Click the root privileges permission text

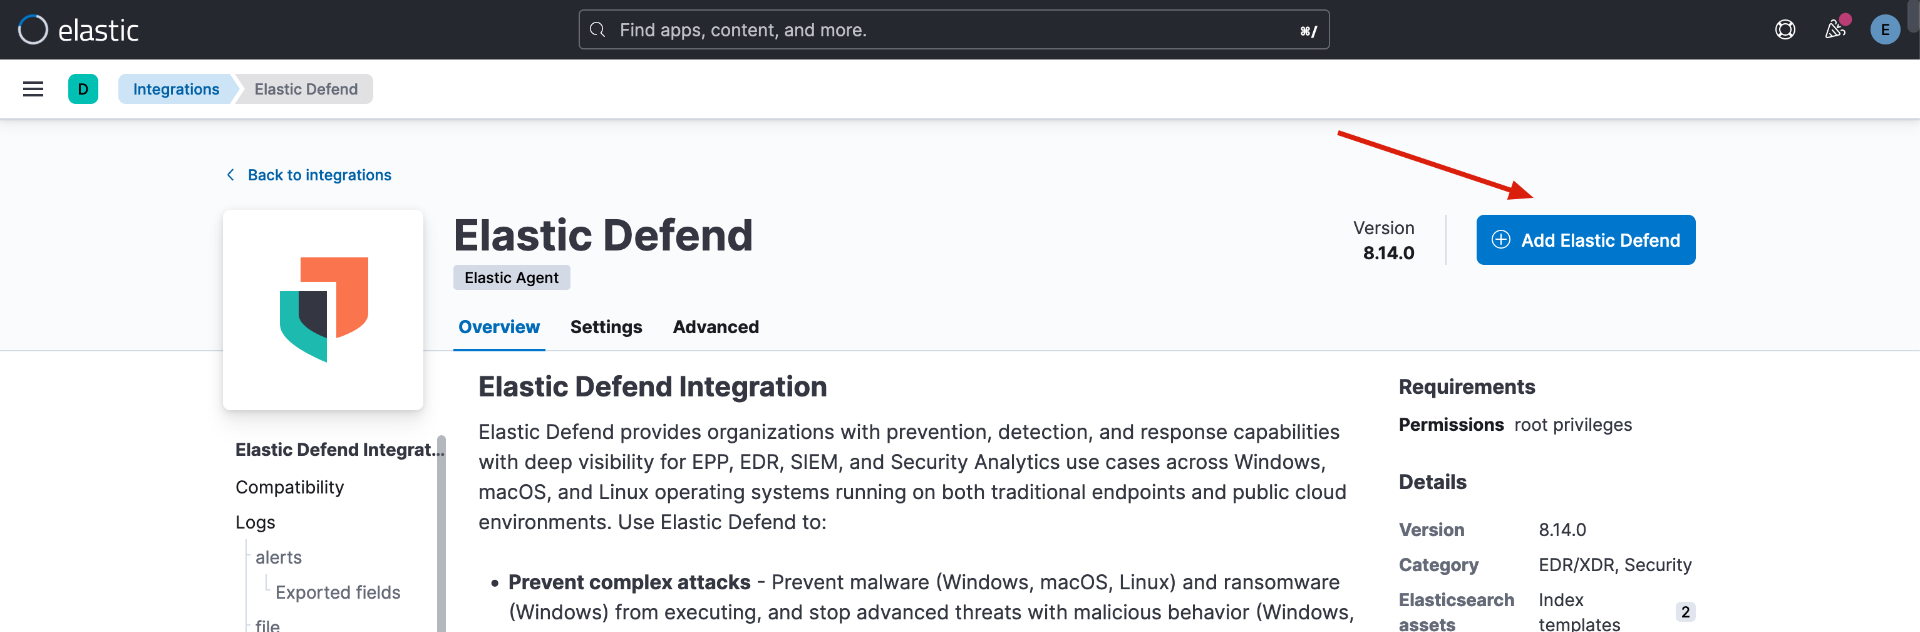(1573, 425)
